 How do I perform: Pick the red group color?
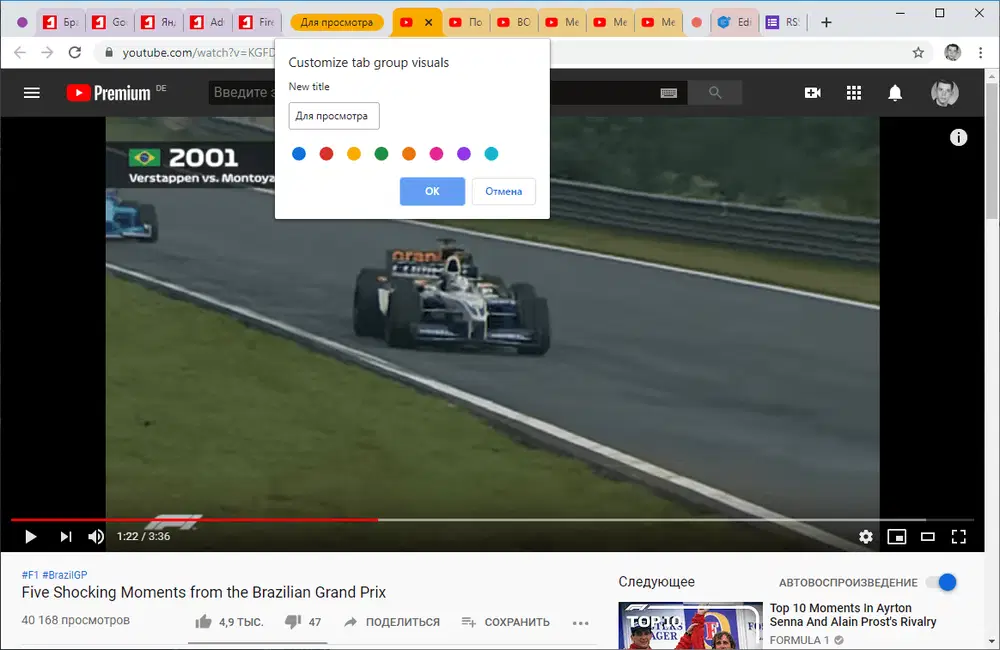coord(326,154)
